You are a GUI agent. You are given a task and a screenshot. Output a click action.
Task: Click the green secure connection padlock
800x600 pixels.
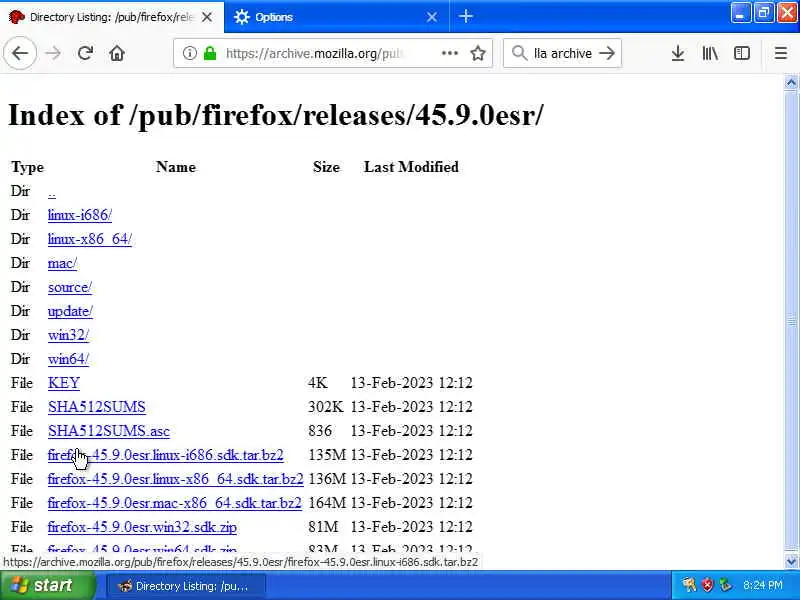[x=210, y=53]
